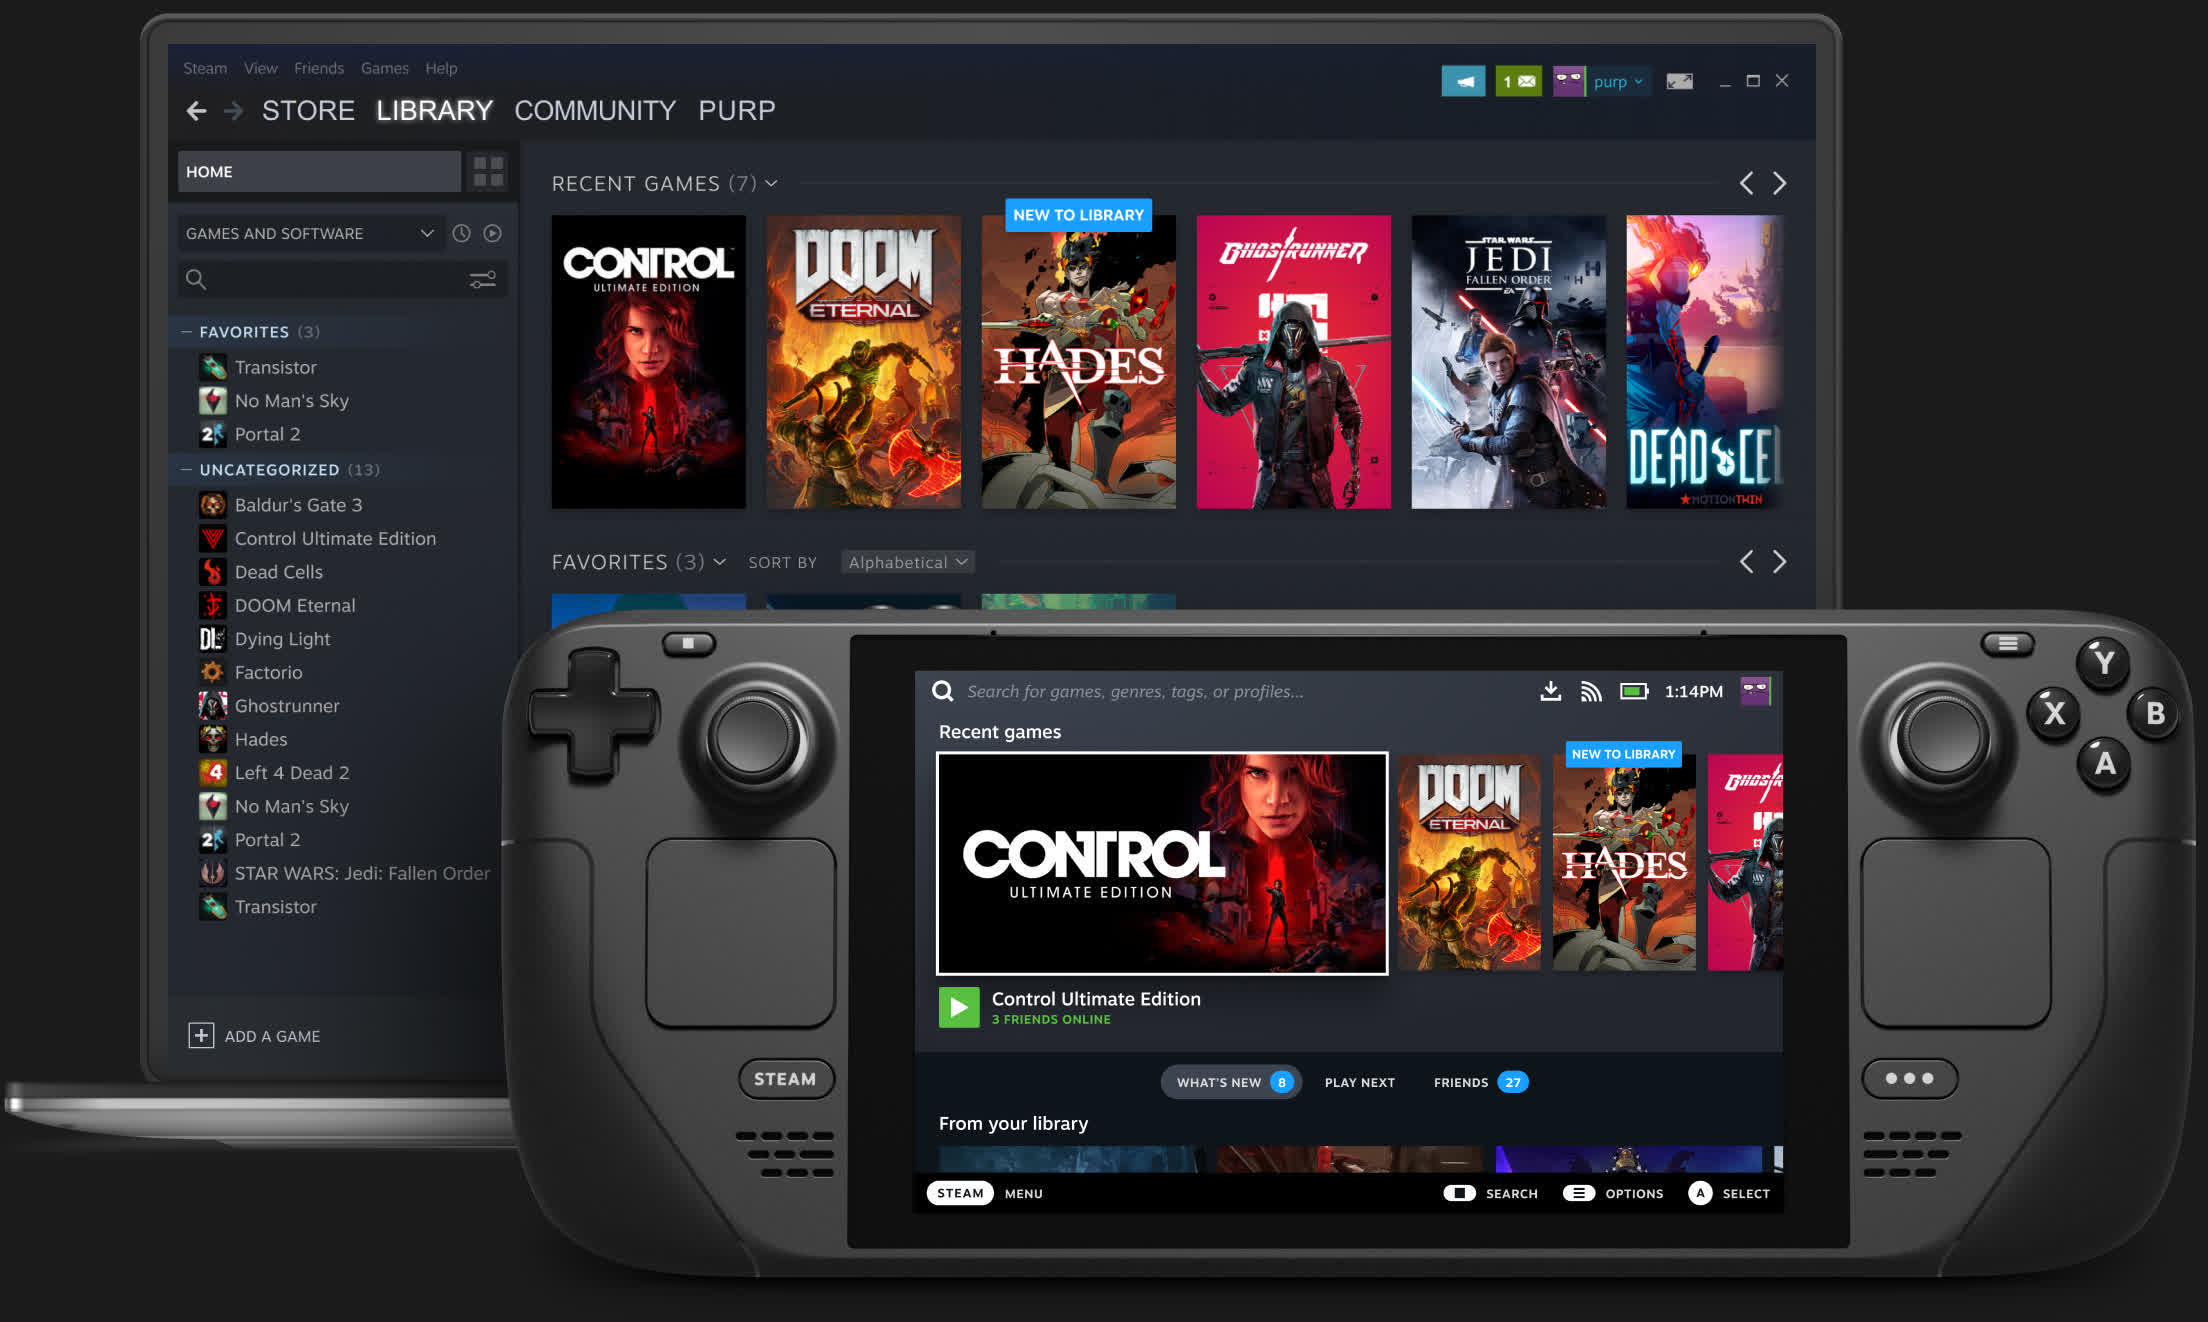Expand the FAVORITES sort by dropdown
This screenshot has width=2208, height=1322.
point(905,562)
